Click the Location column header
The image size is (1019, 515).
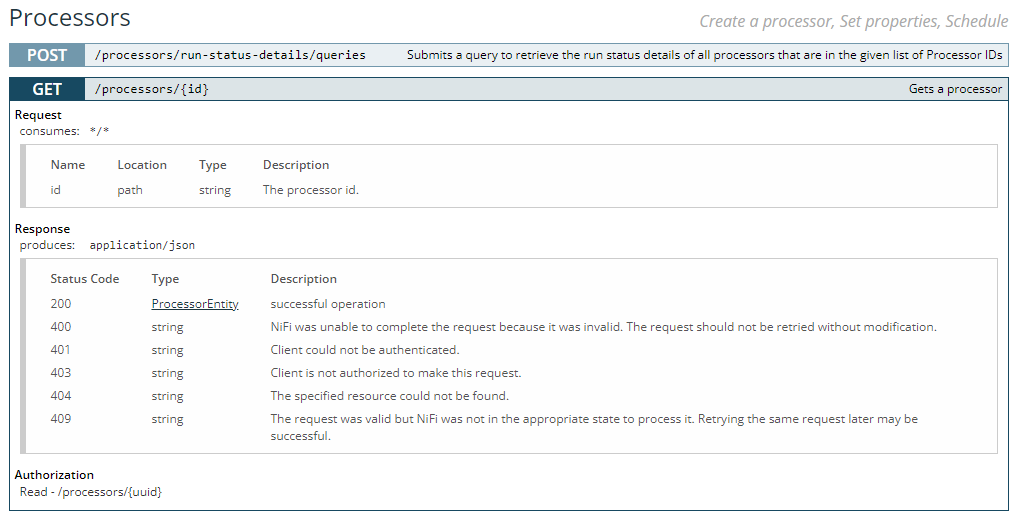(x=142, y=165)
